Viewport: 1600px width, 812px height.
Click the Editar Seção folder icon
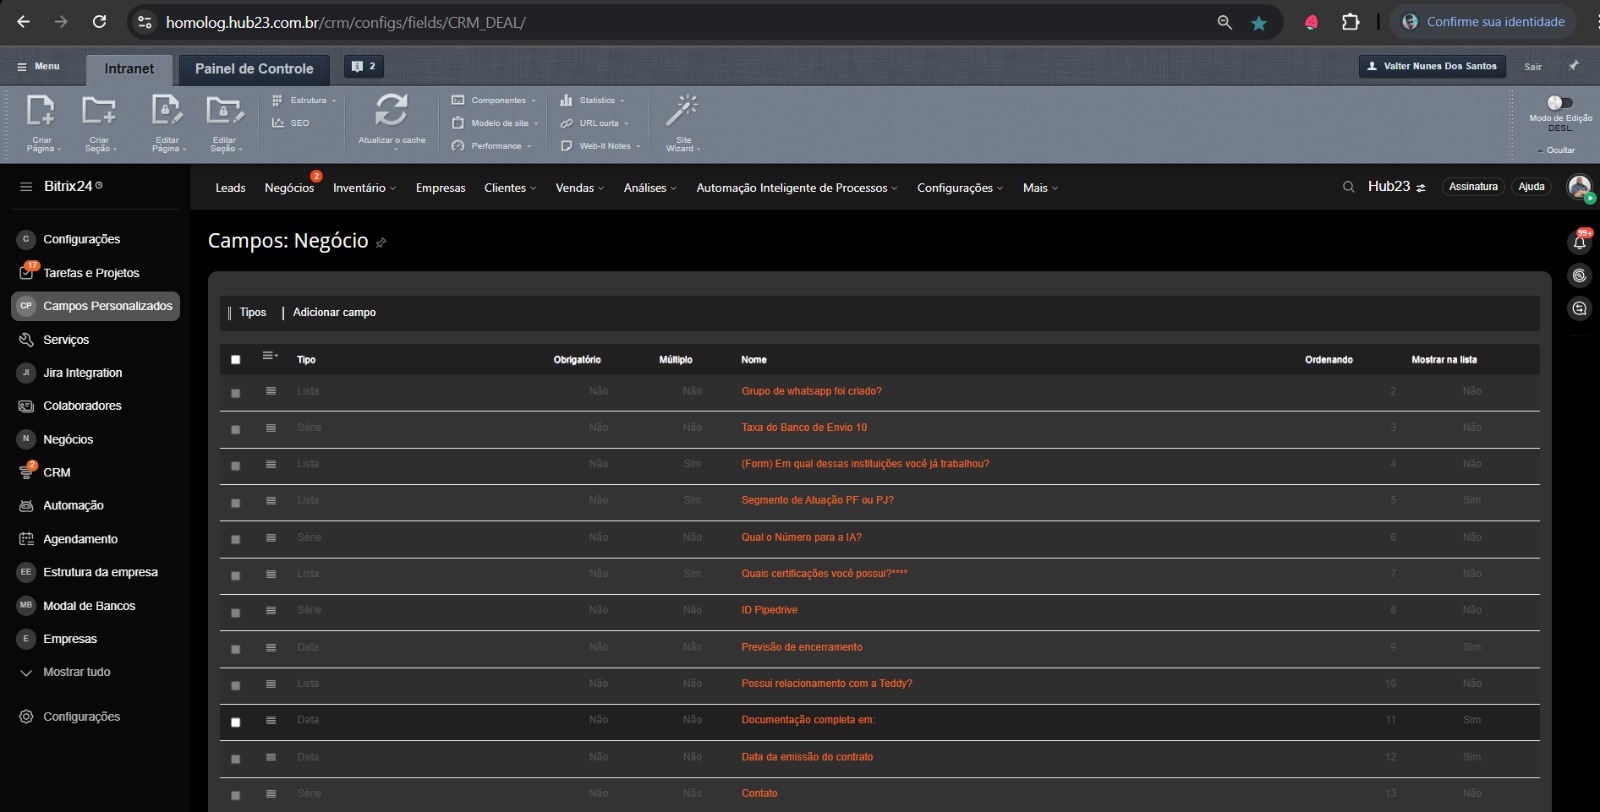coord(224,110)
